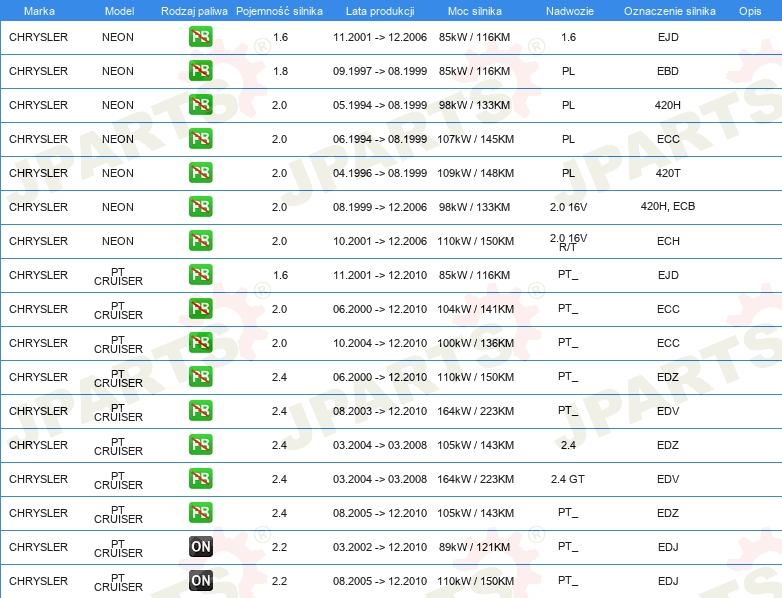Select production years 06.1994 -> 08.1999

(380, 139)
